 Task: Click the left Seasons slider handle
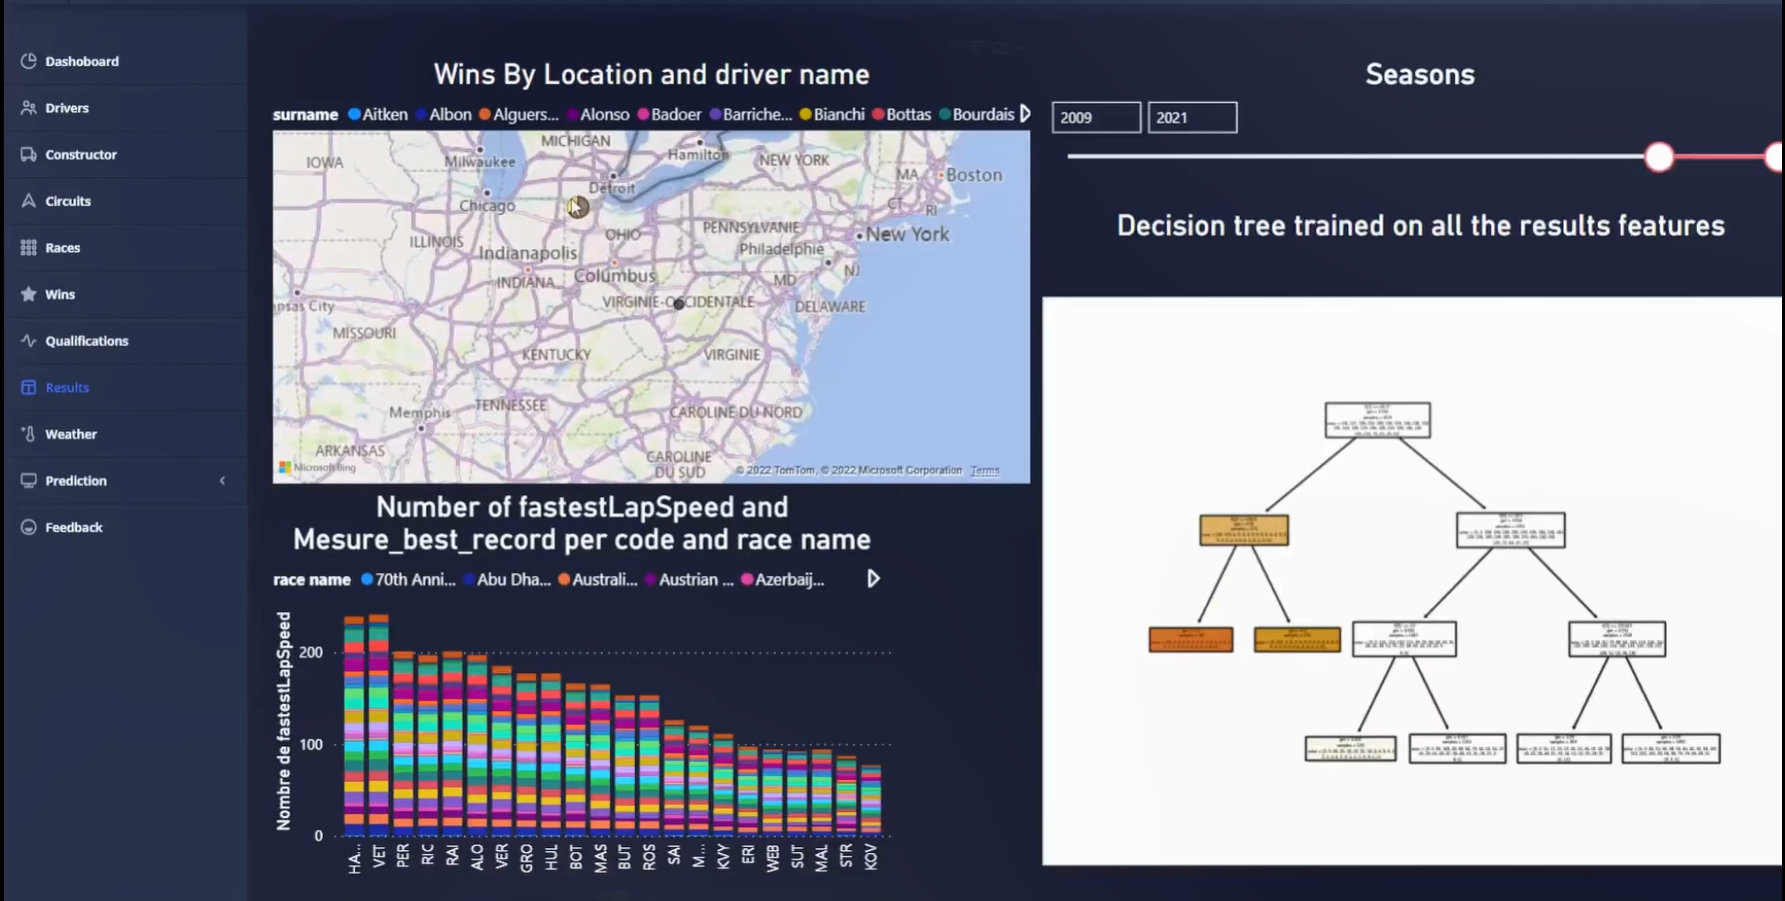pyautogui.click(x=1659, y=157)
